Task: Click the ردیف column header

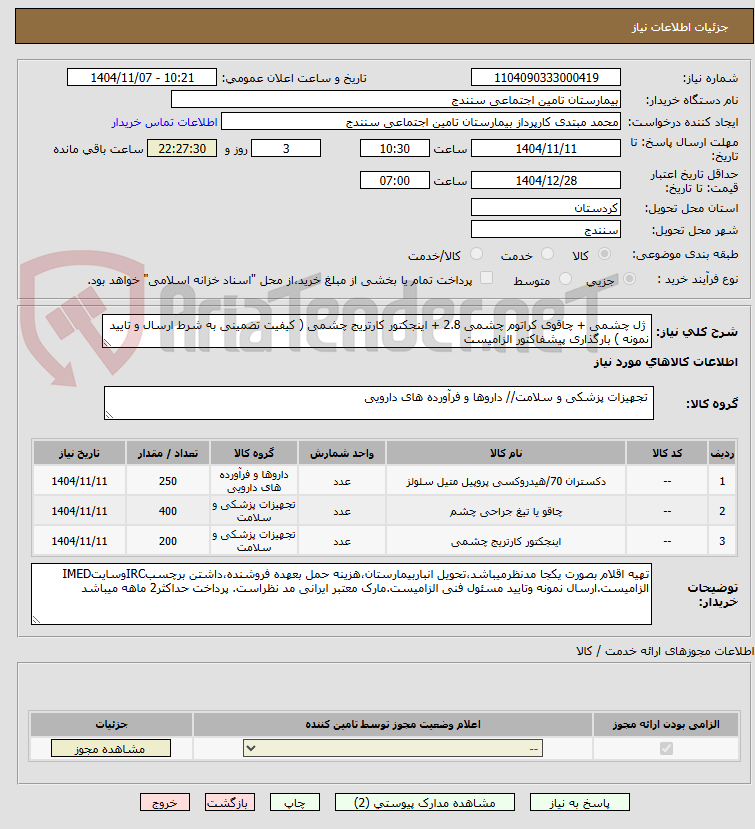Action: click(x=722, y=453)
